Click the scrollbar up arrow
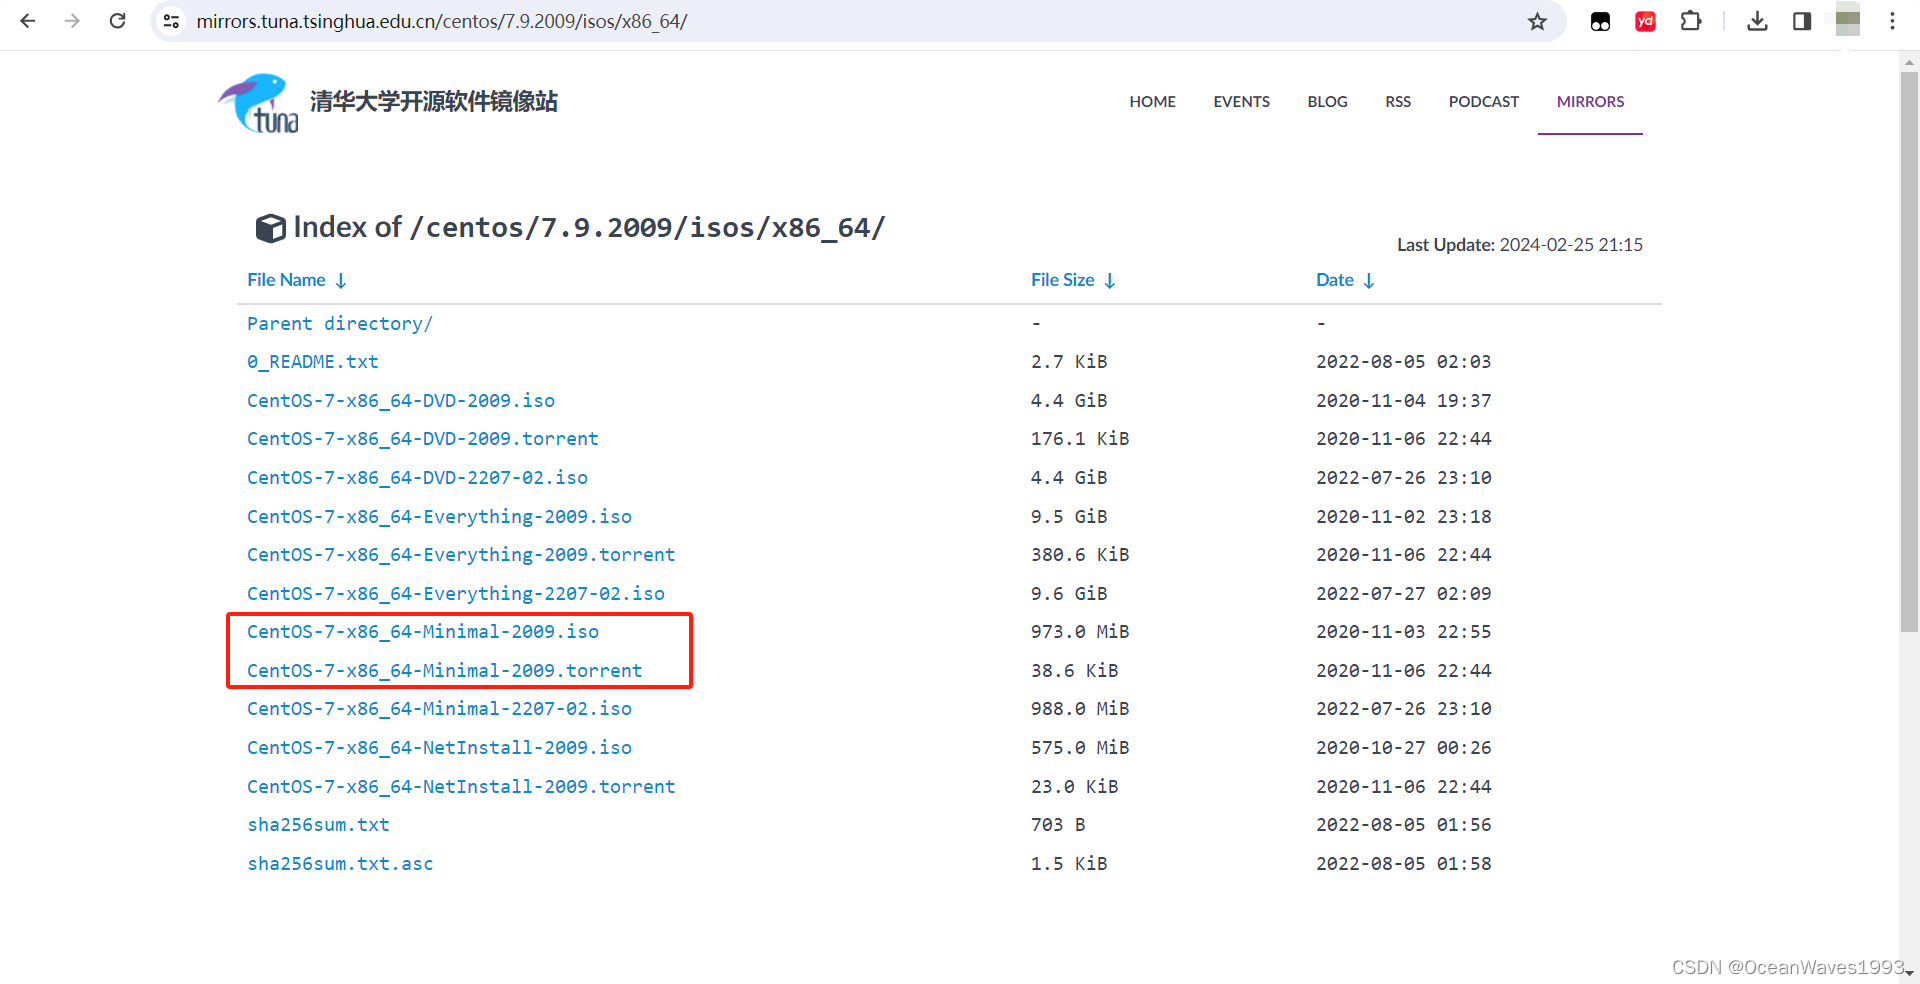The width and height of the screenshot is (1920, 984). pos(1909,61)
